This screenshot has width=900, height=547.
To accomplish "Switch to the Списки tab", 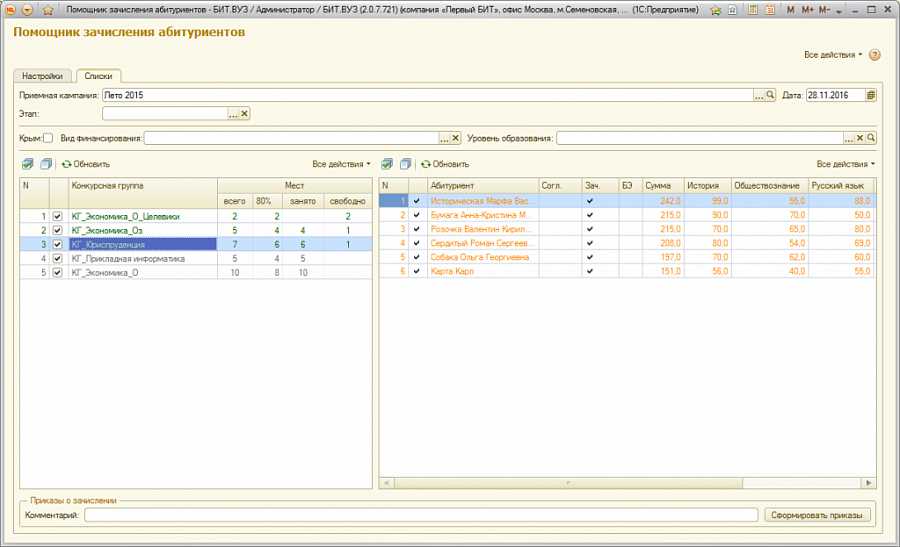I will pos(98,76).
